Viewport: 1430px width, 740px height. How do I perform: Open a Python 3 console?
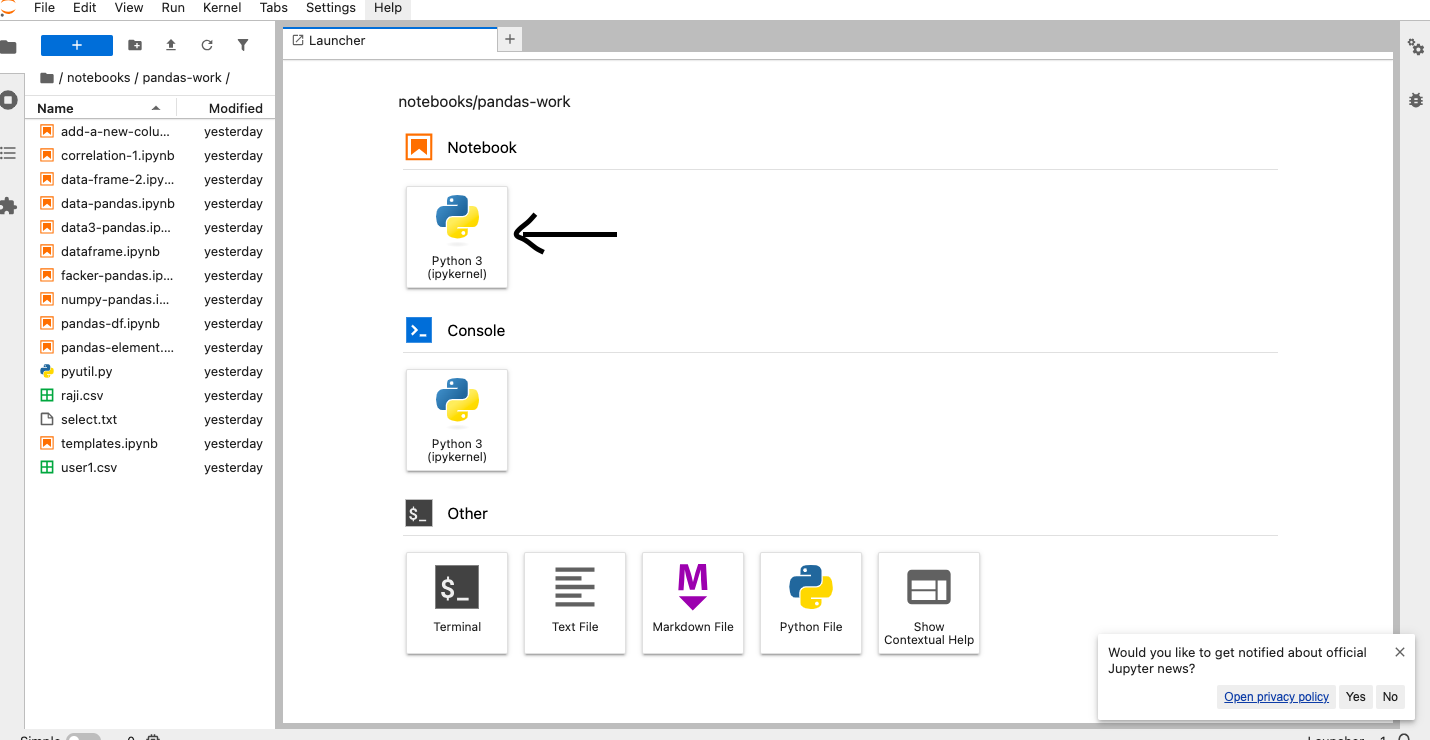point(457,420)
